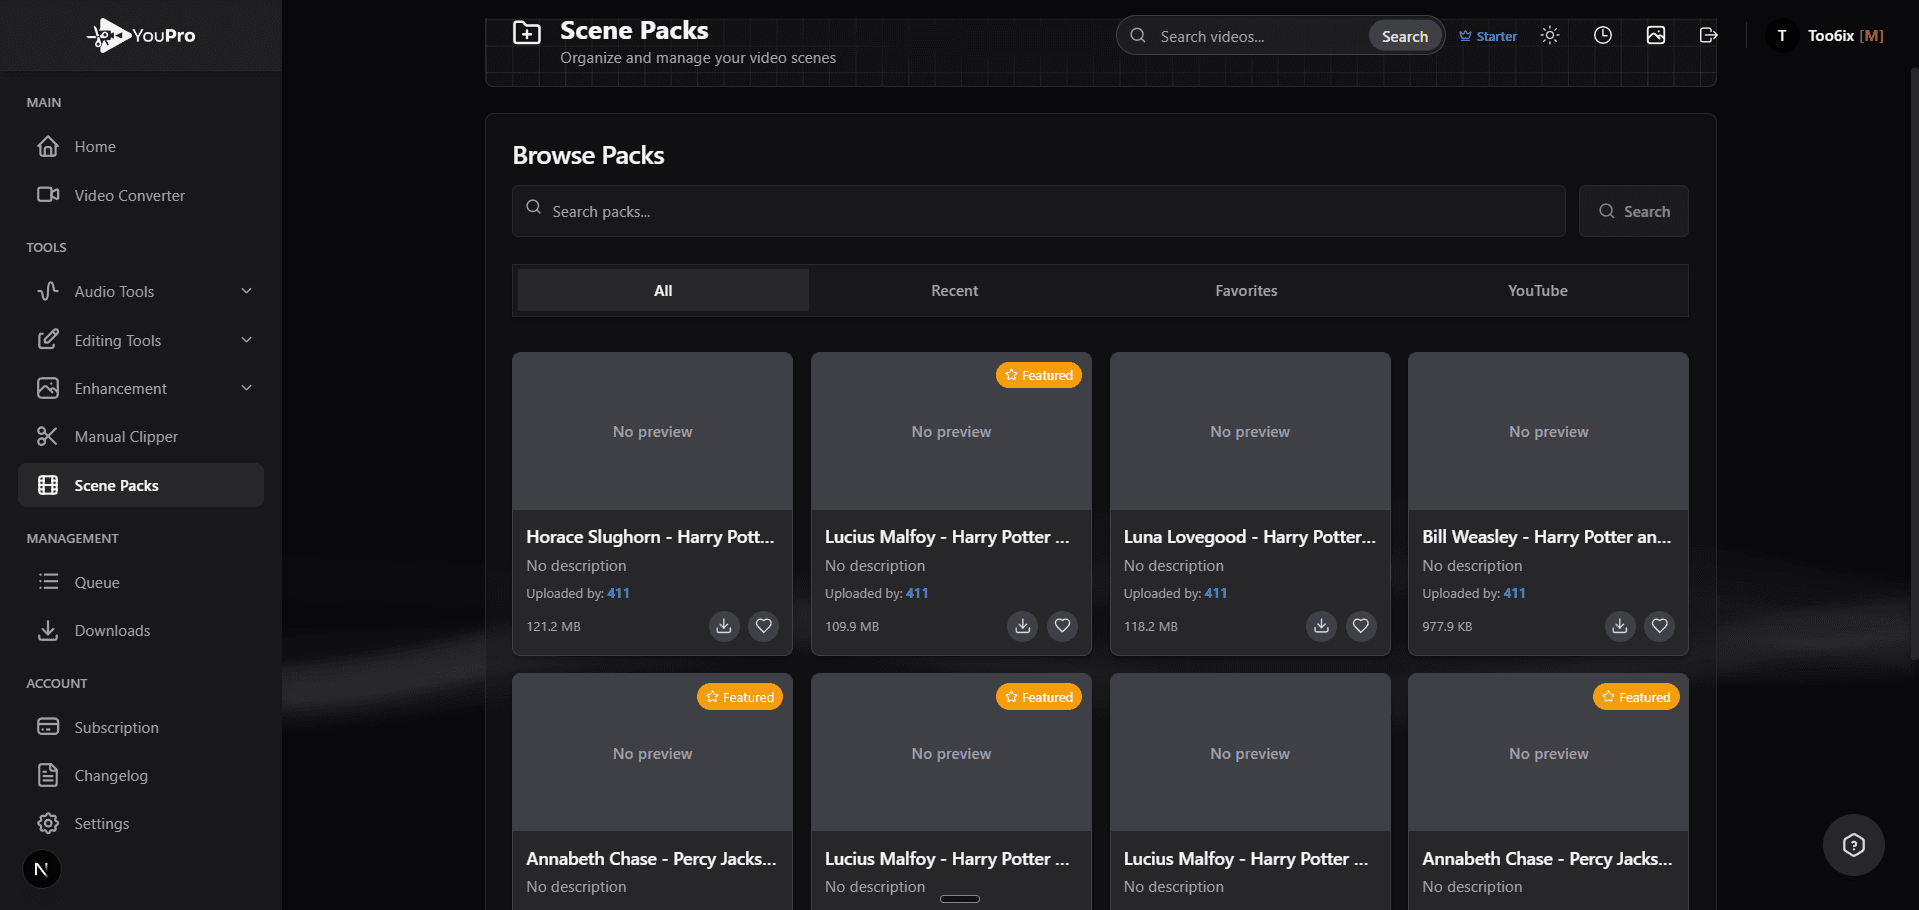Open Manual Clipper from the sidebar
The height and width of the screenshot is (910, 1919).
[141, 437]
